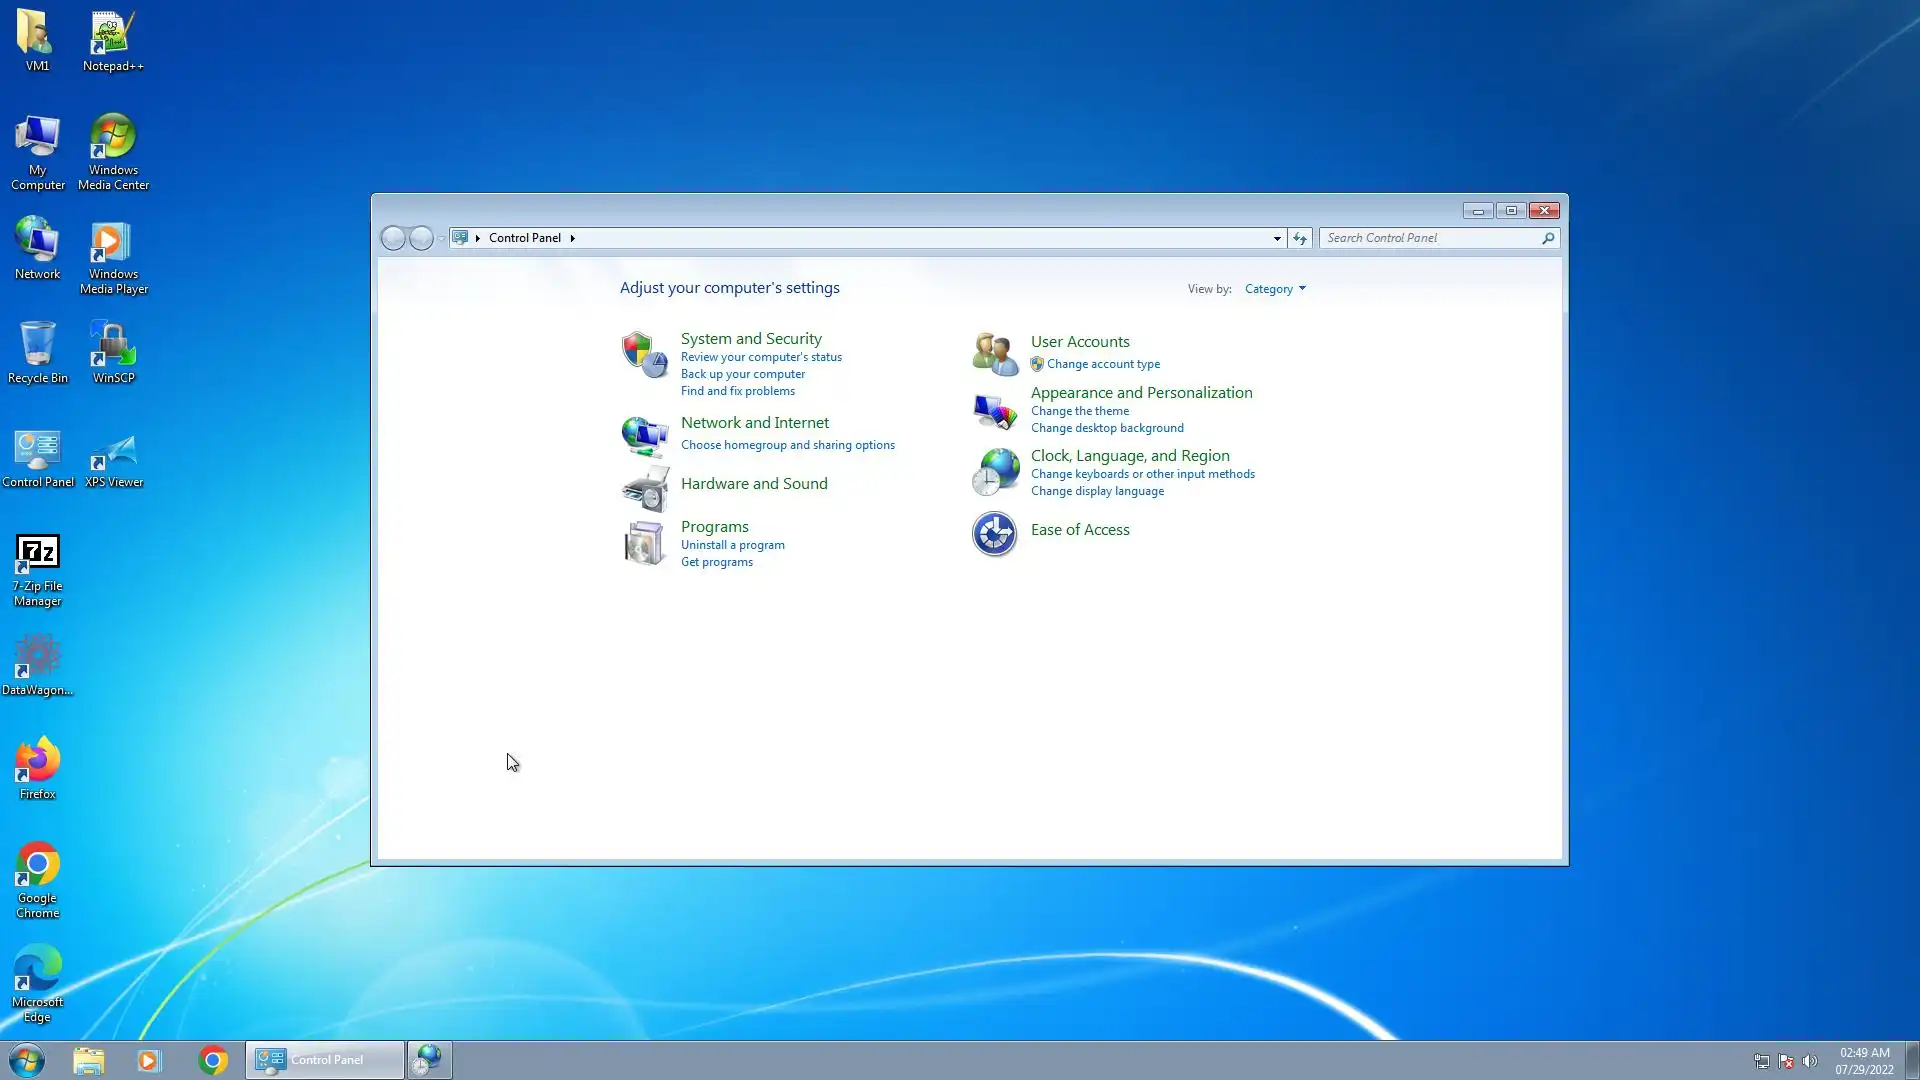
Task: Click Uninstall a program link
Action: pos(732,545)
